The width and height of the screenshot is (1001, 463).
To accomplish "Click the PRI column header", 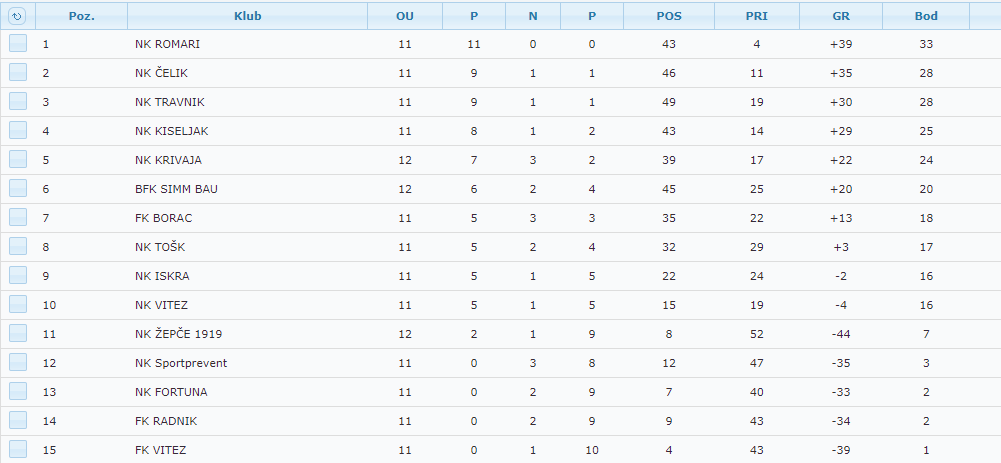I will pos(757,16).
